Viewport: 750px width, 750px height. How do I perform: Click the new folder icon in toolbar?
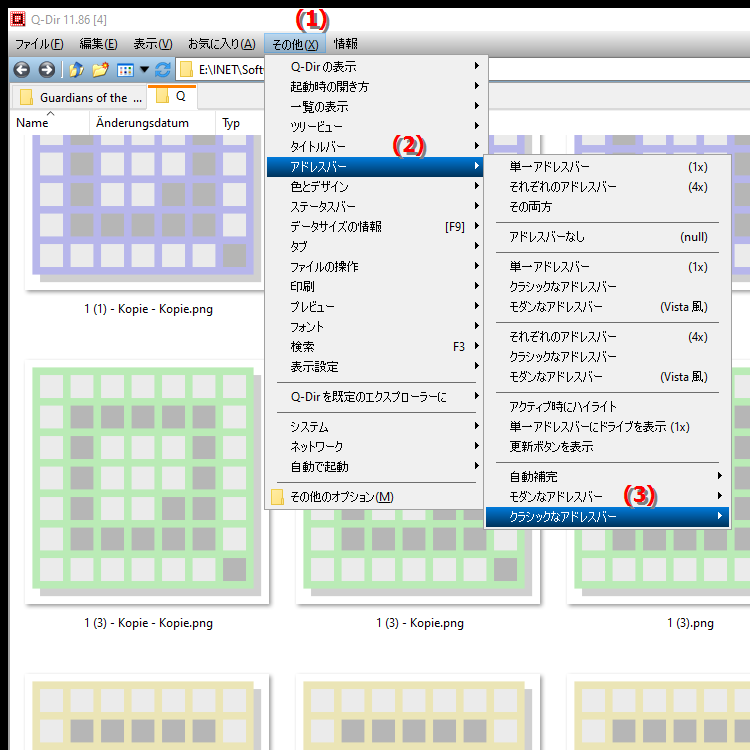click(x=100, y=70)
